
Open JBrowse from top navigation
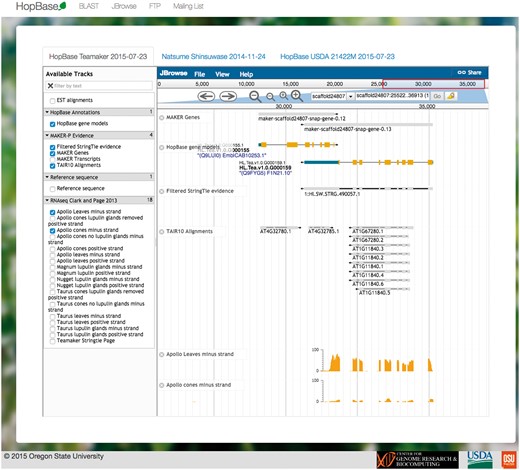coord(124,6)
